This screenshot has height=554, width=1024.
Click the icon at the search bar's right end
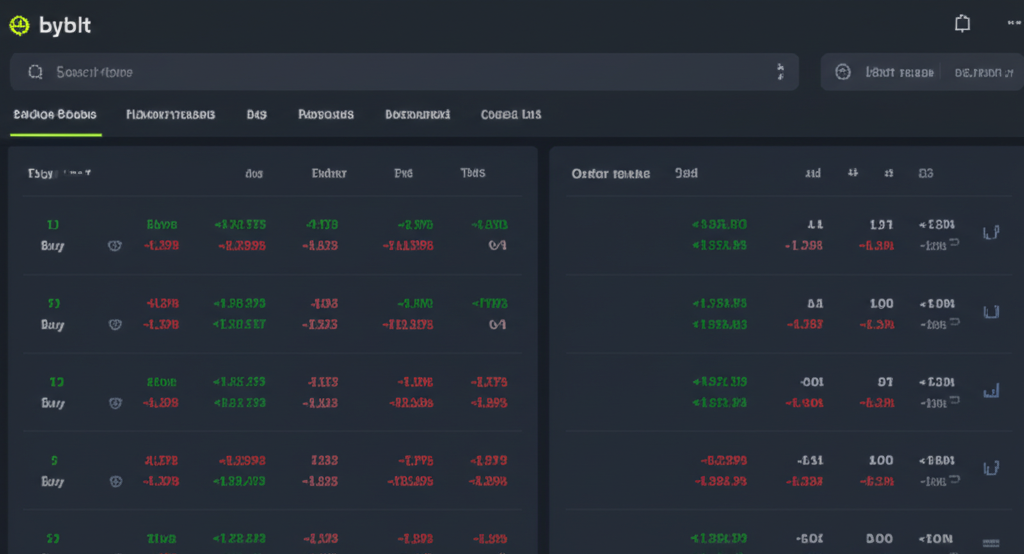click(780, 72)
